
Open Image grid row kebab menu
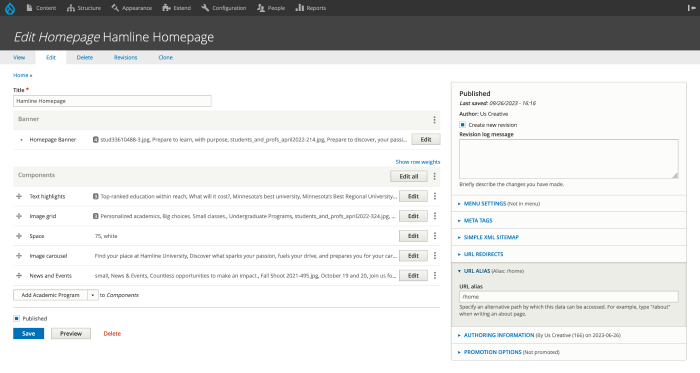coord(435,216)
